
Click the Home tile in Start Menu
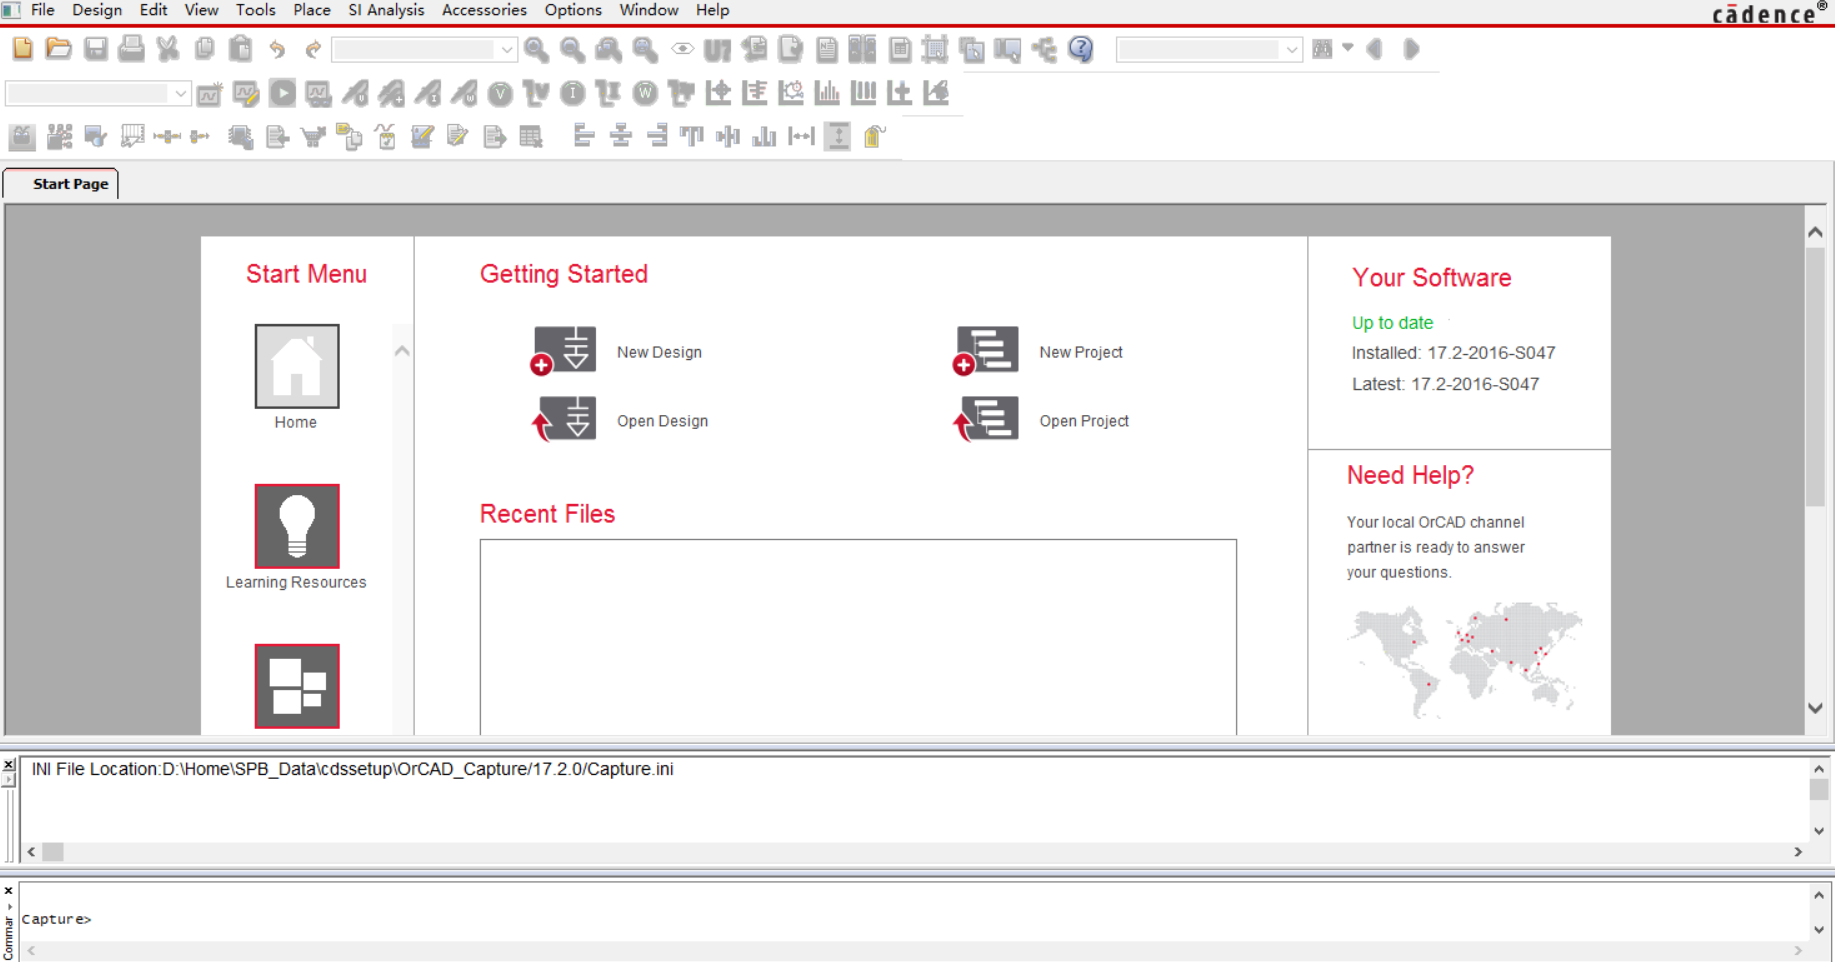[297, 366]
